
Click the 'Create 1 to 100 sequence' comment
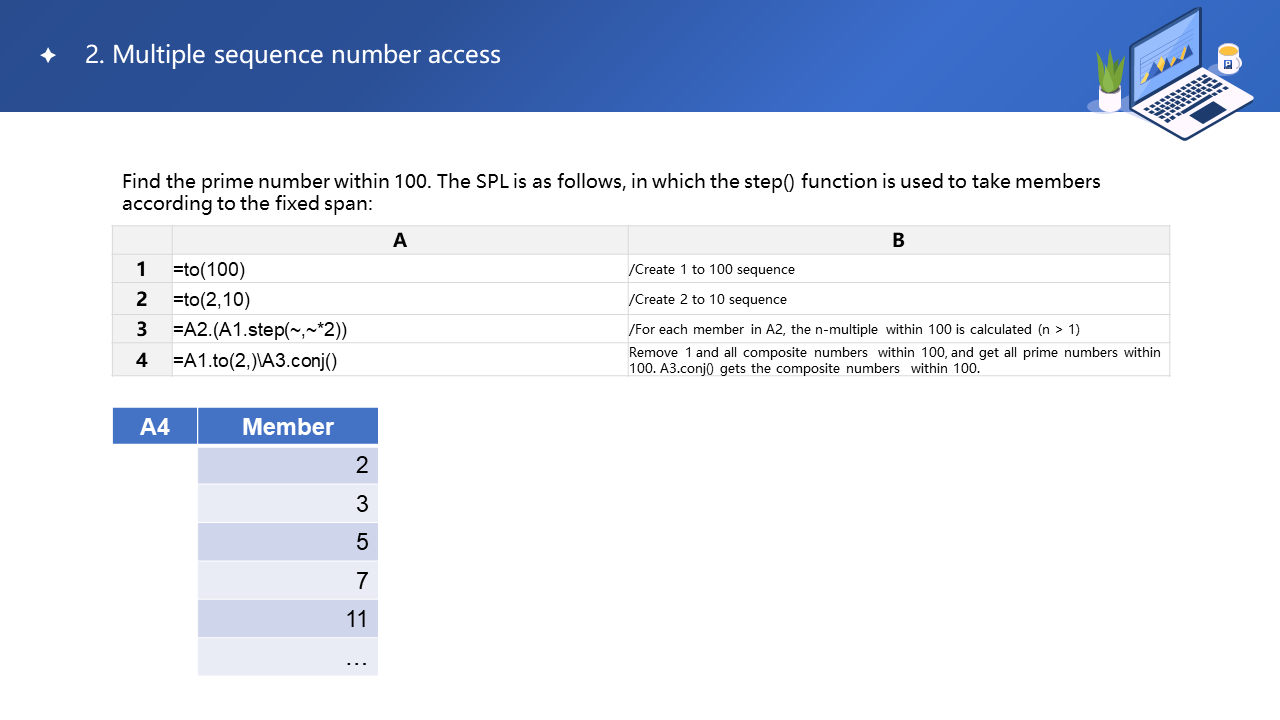pos(711,270)
